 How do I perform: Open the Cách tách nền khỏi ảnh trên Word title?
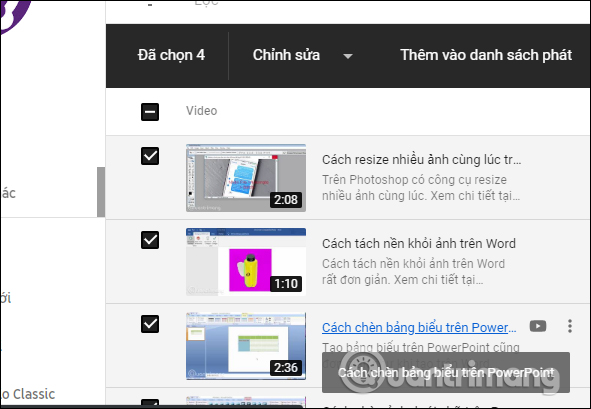[419, 244]
